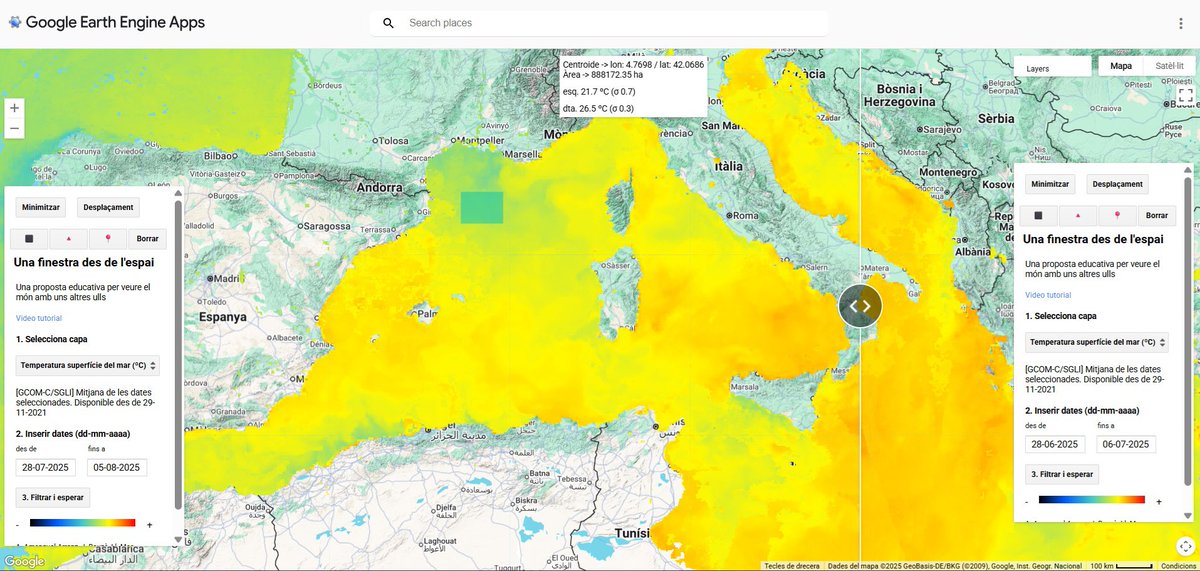Click the Google logo on the map

point(24,561)
